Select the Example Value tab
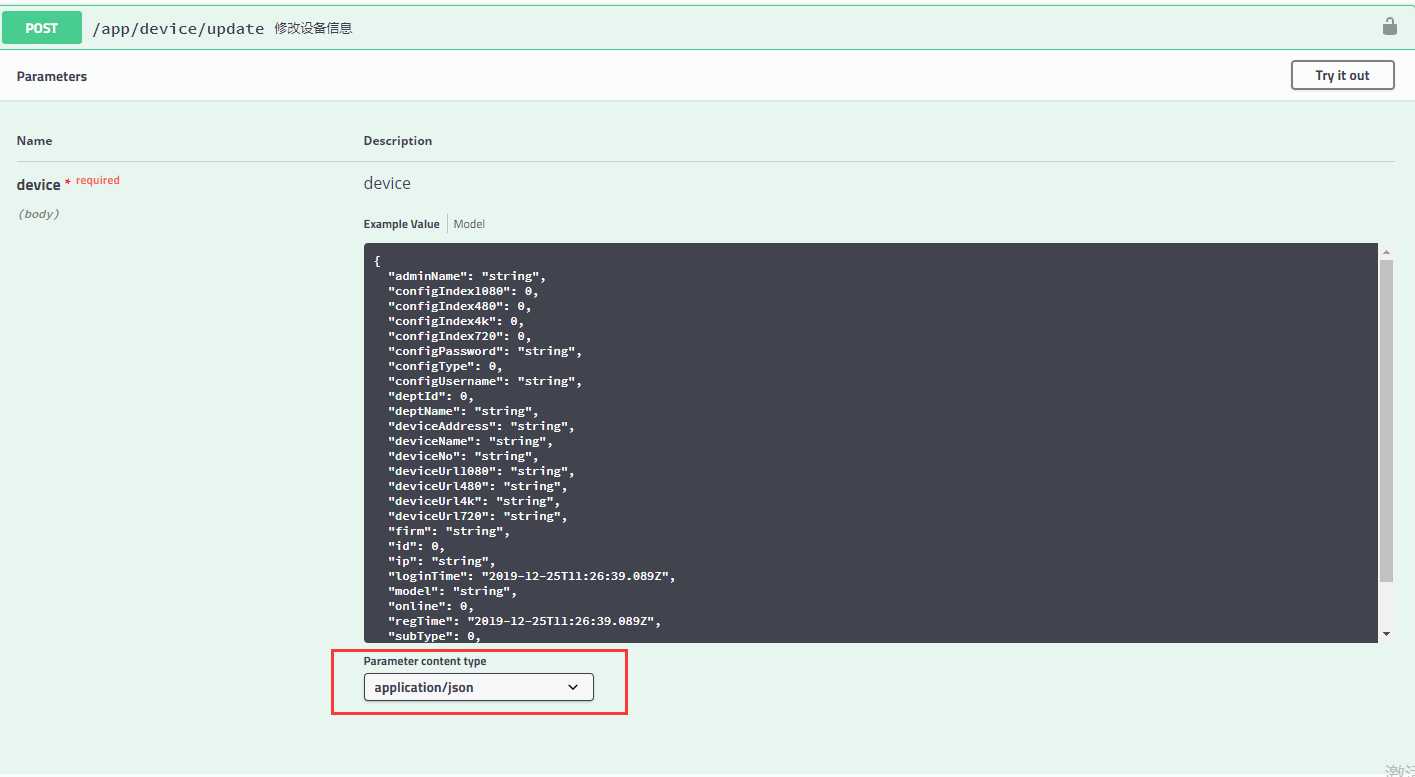Viewport: 1415px width, 777px height. coord(401,224)
